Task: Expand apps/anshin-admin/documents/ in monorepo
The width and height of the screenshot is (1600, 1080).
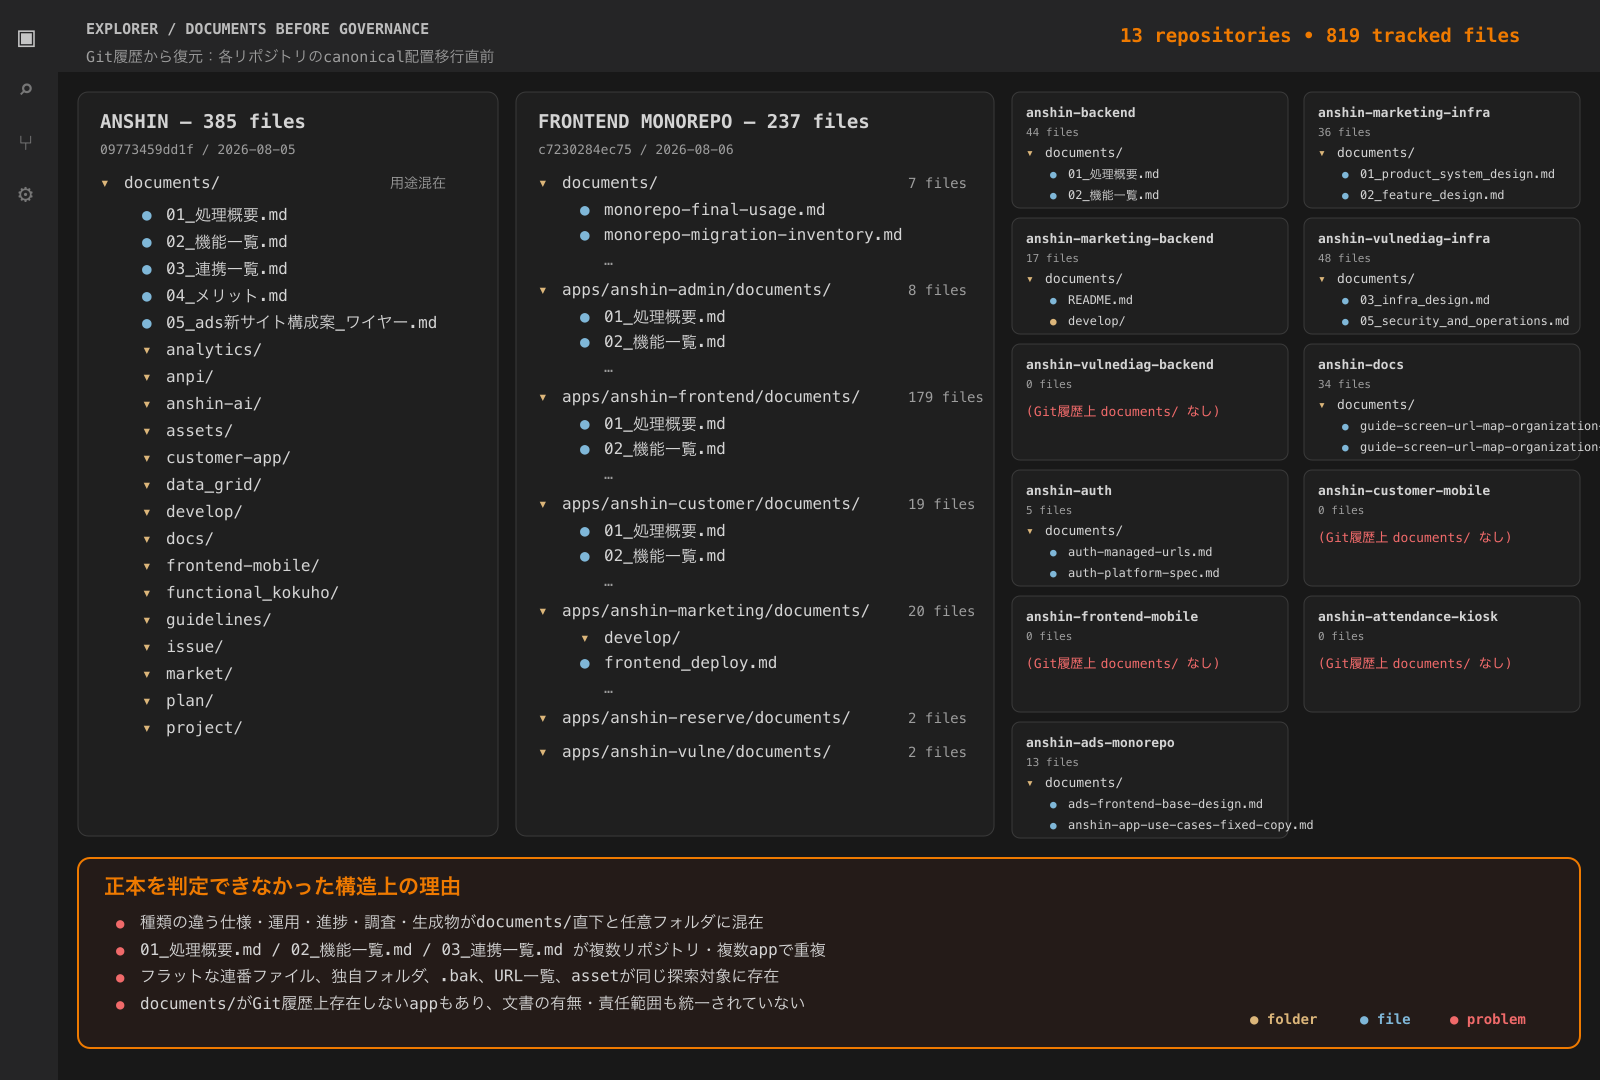Action: click(543, 290)
